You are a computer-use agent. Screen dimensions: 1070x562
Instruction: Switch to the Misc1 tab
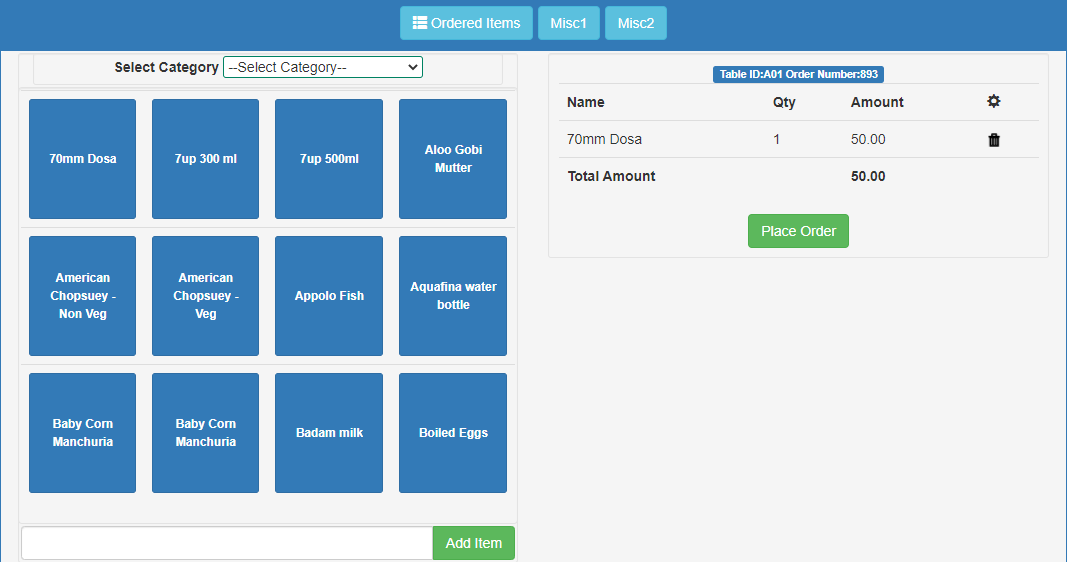click(568, 23)
